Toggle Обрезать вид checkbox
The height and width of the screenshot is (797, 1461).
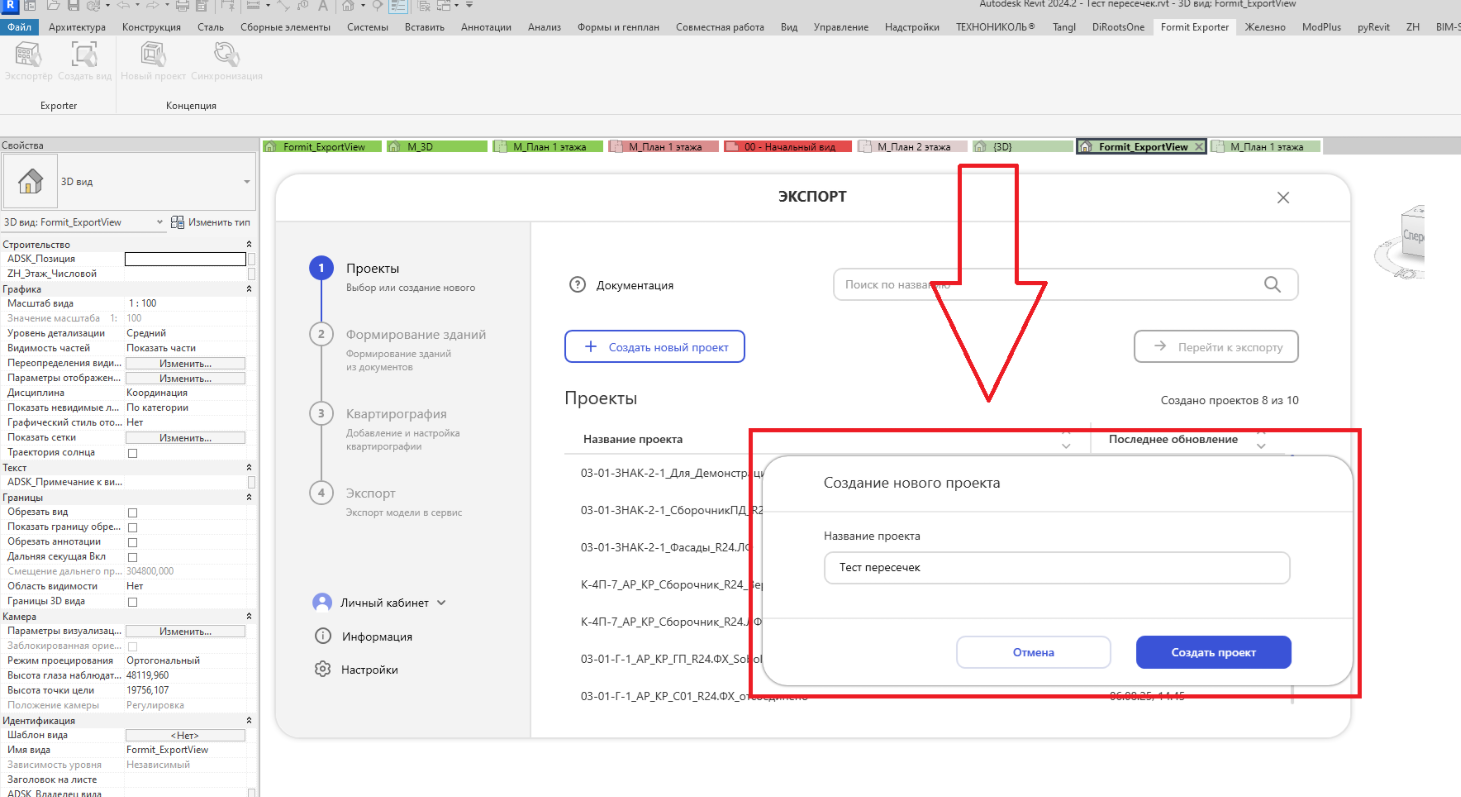[x=132, y=512]
